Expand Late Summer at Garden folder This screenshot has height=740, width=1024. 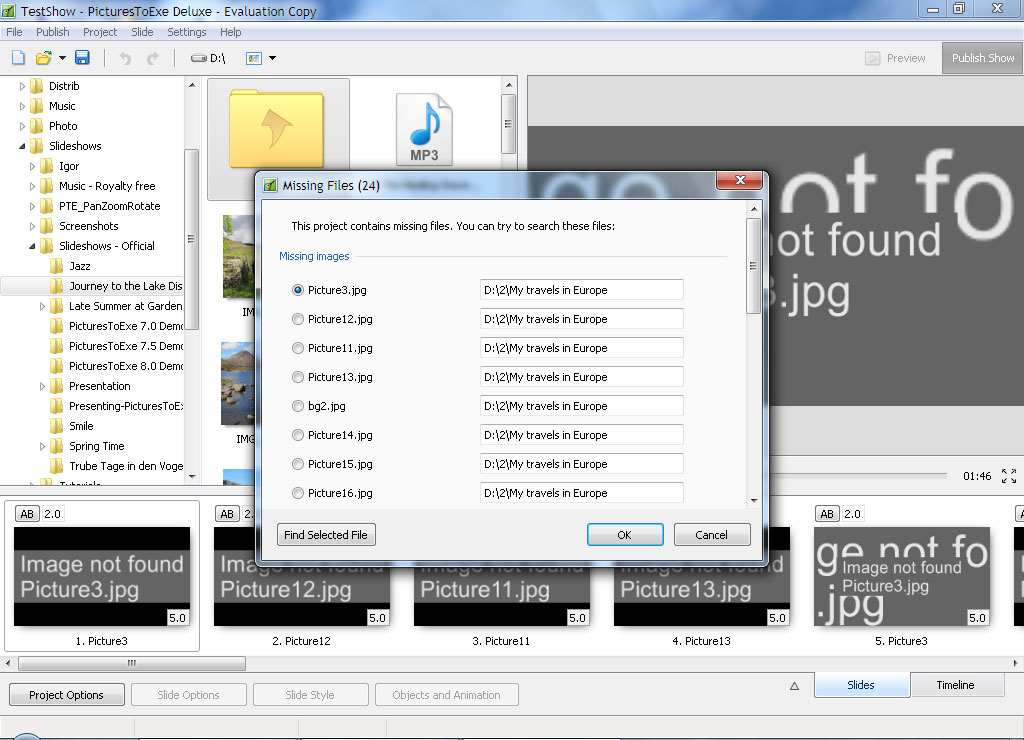click(42, 306)
